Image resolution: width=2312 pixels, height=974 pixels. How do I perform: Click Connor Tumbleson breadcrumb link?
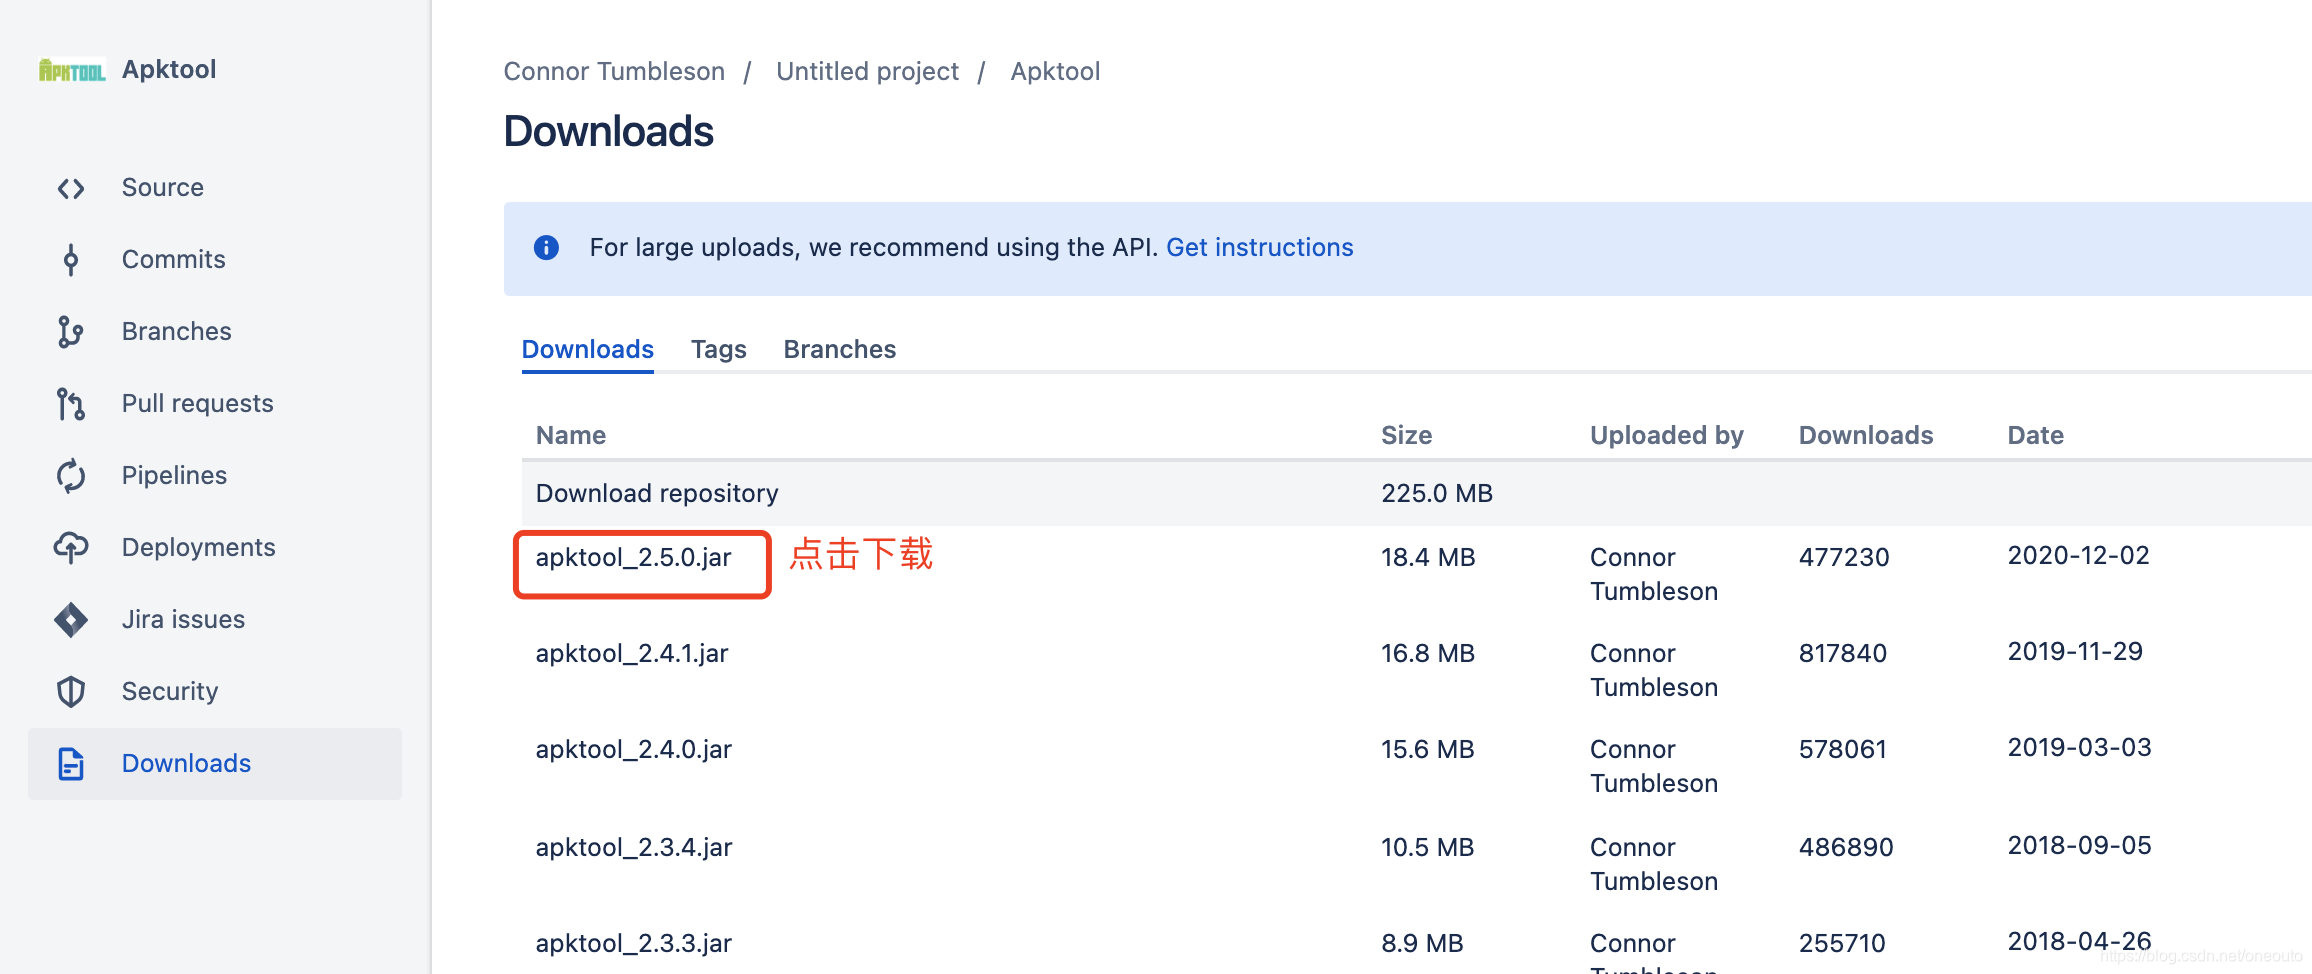(x=614, y=71)
